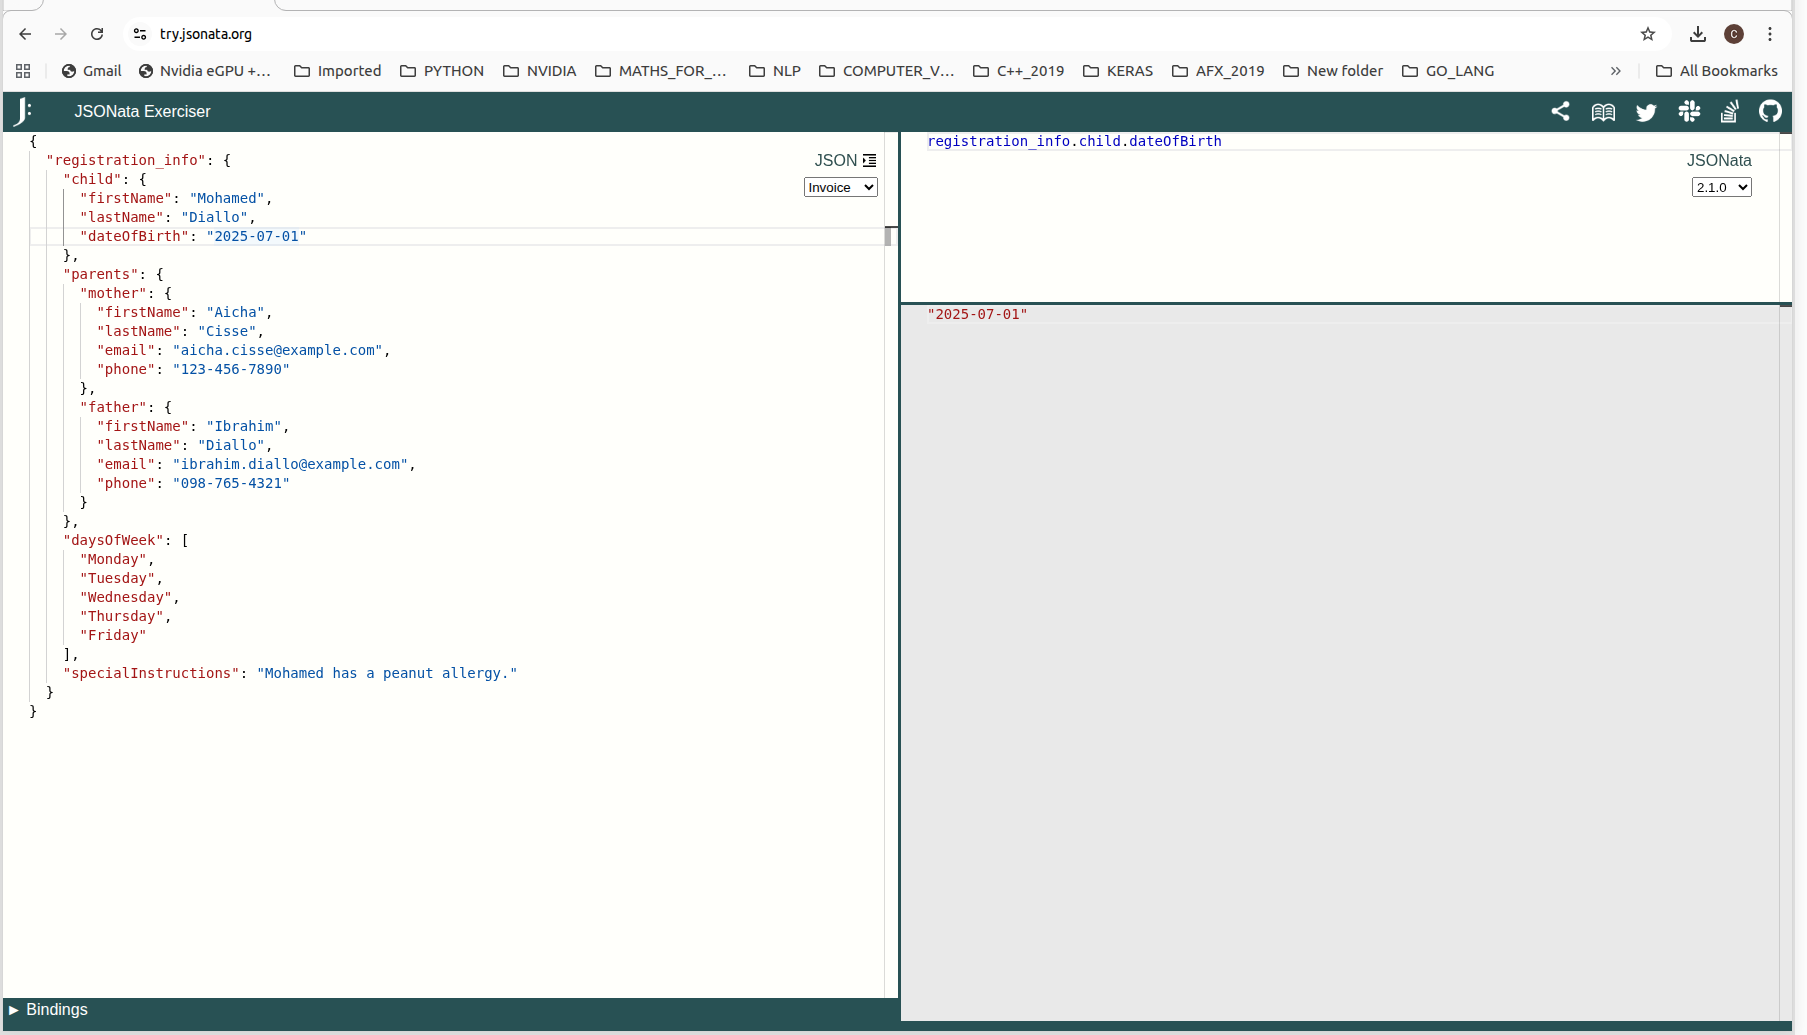Open the Invoice sample data dropdown

(x=839, y=187)
